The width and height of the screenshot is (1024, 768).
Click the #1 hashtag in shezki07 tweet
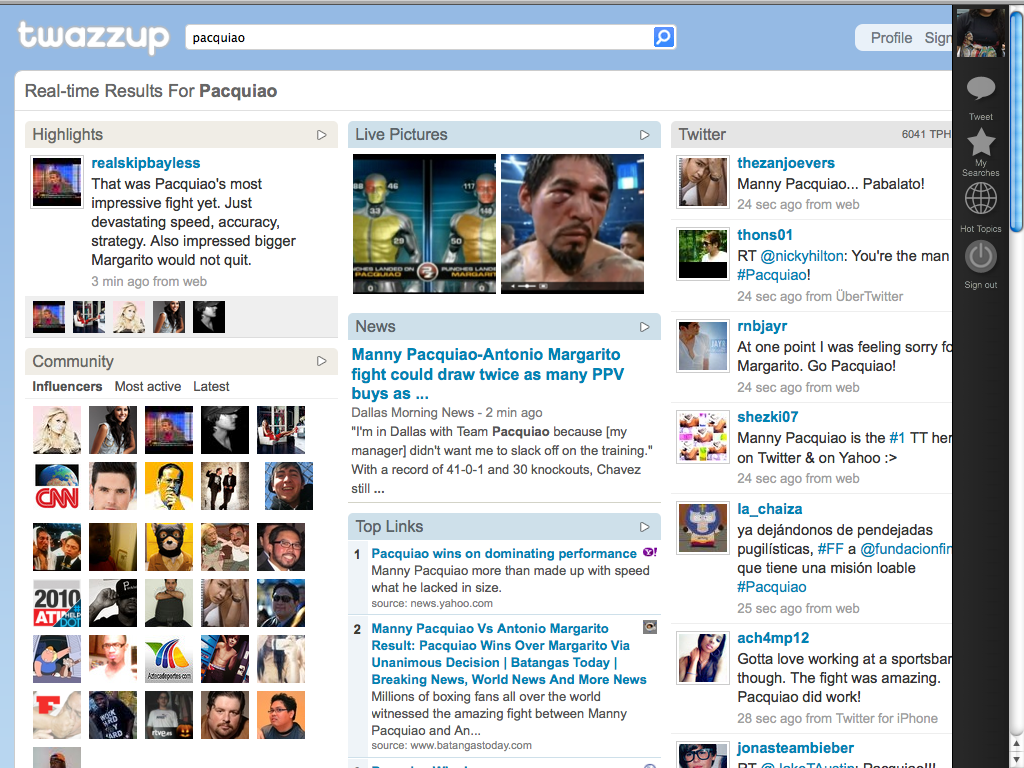coord(897,438)
